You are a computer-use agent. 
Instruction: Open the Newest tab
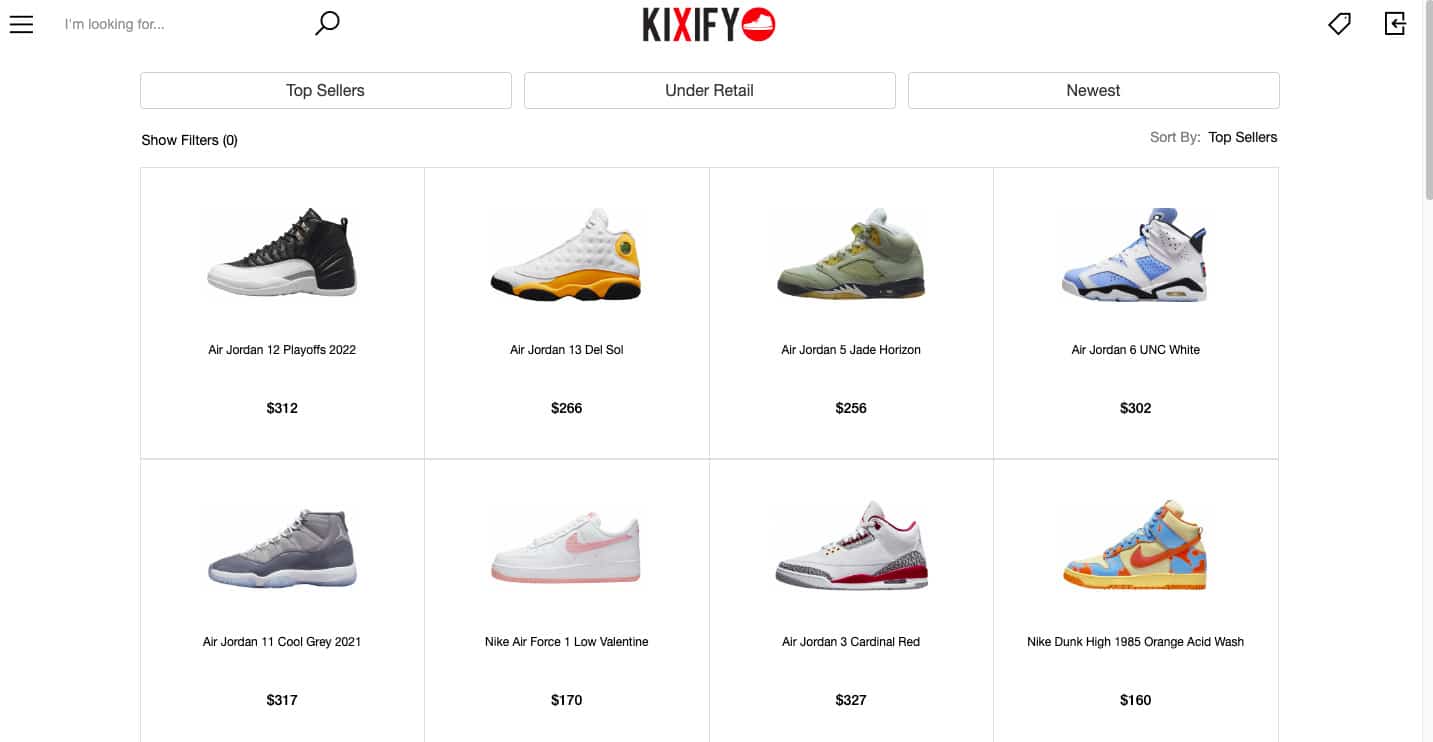[1093, 90]
